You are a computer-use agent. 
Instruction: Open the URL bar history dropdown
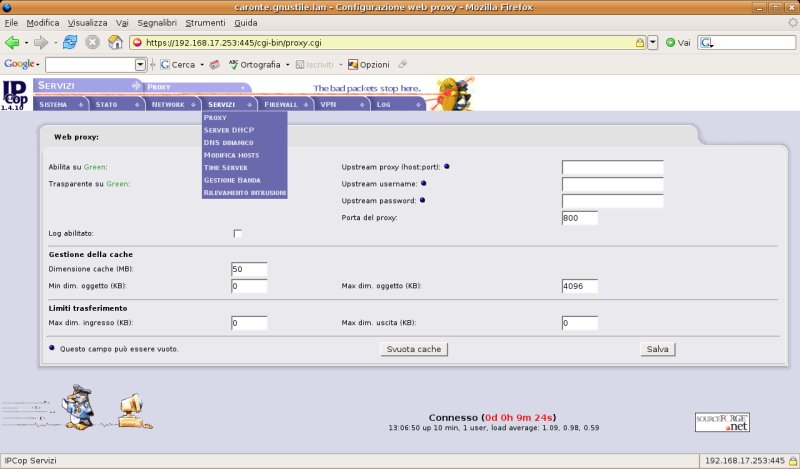(653, 43)
